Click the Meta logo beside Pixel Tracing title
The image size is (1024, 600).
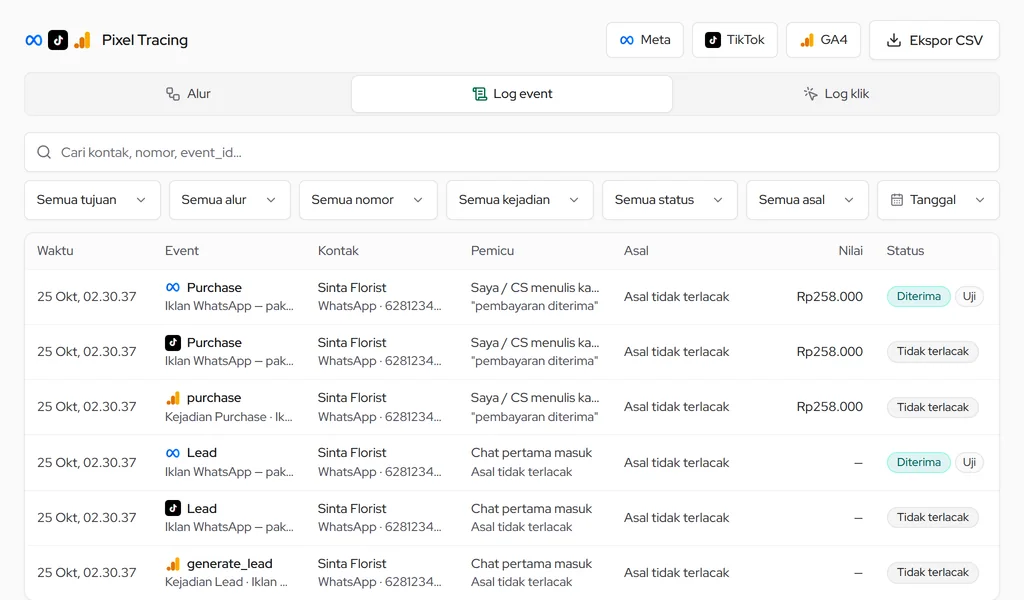click(34, 40)
